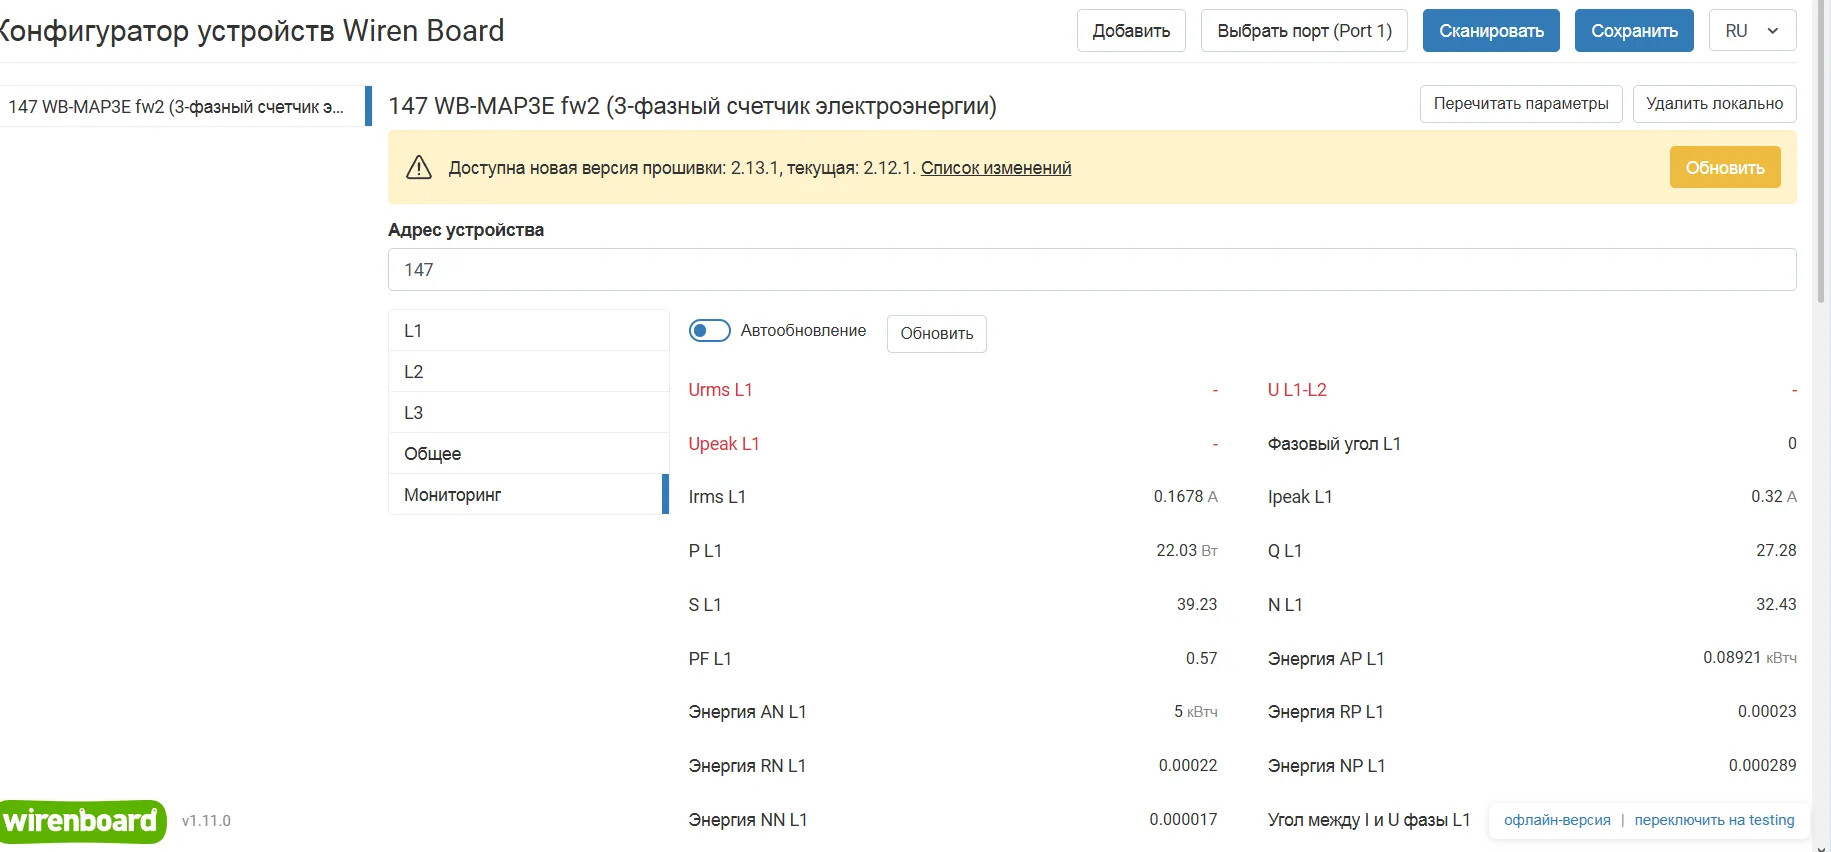Click the Энергия AN L1 value 5 кВтч

(x=1195, y=712)
